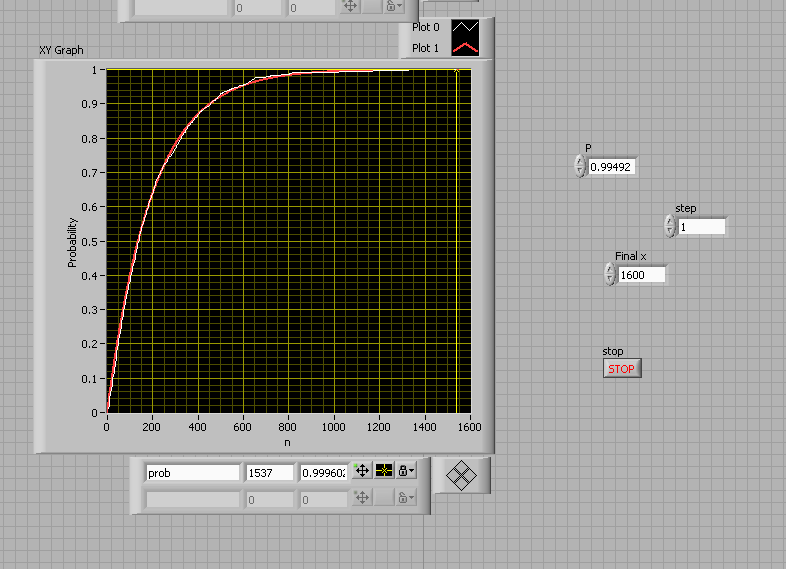Open the prob cursor lock dropdown

click(406, 472)
